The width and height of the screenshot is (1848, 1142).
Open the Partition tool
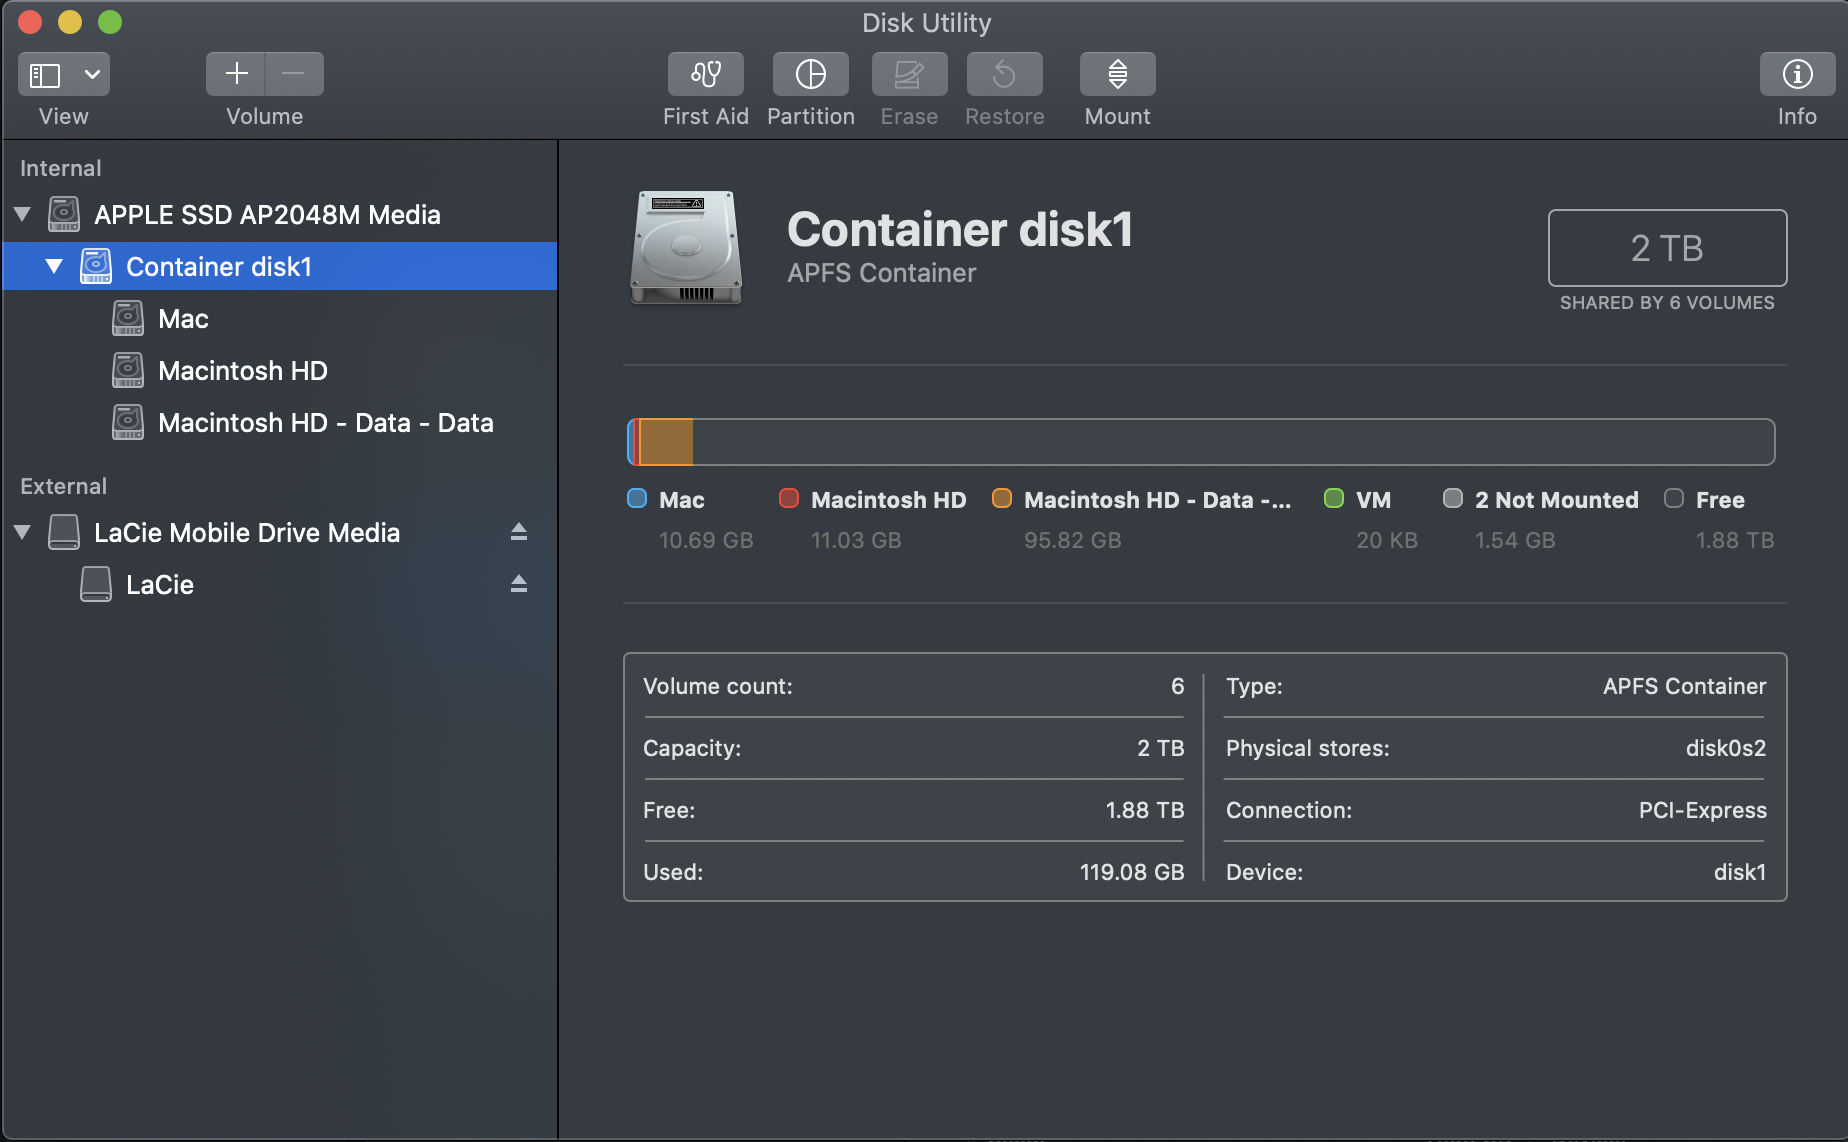click(810, 75)
